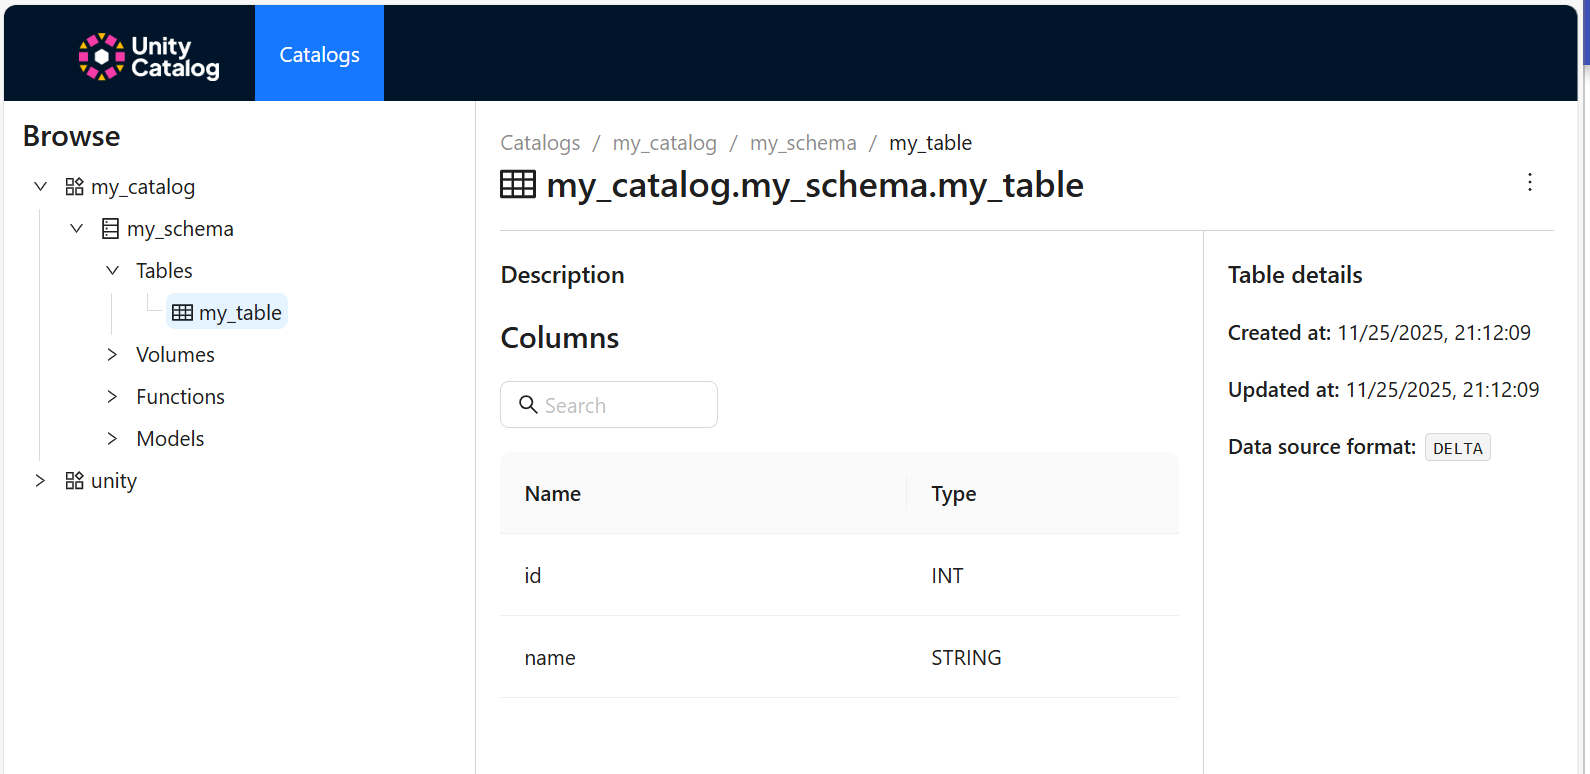Image resolution: width=1590 pixels, height=774 pixels.
Task: Click the search magnifier icon
Action: (x=528, y=405)
